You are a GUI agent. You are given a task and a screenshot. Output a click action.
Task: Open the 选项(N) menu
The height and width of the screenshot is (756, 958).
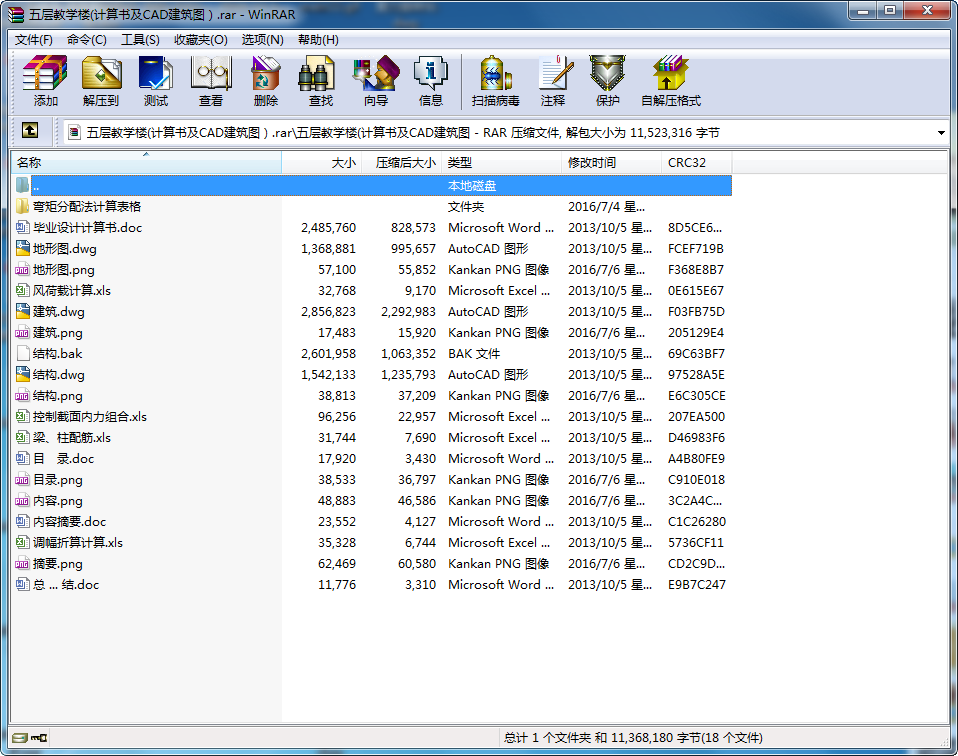pyautogui.click(x=262, y=40)
